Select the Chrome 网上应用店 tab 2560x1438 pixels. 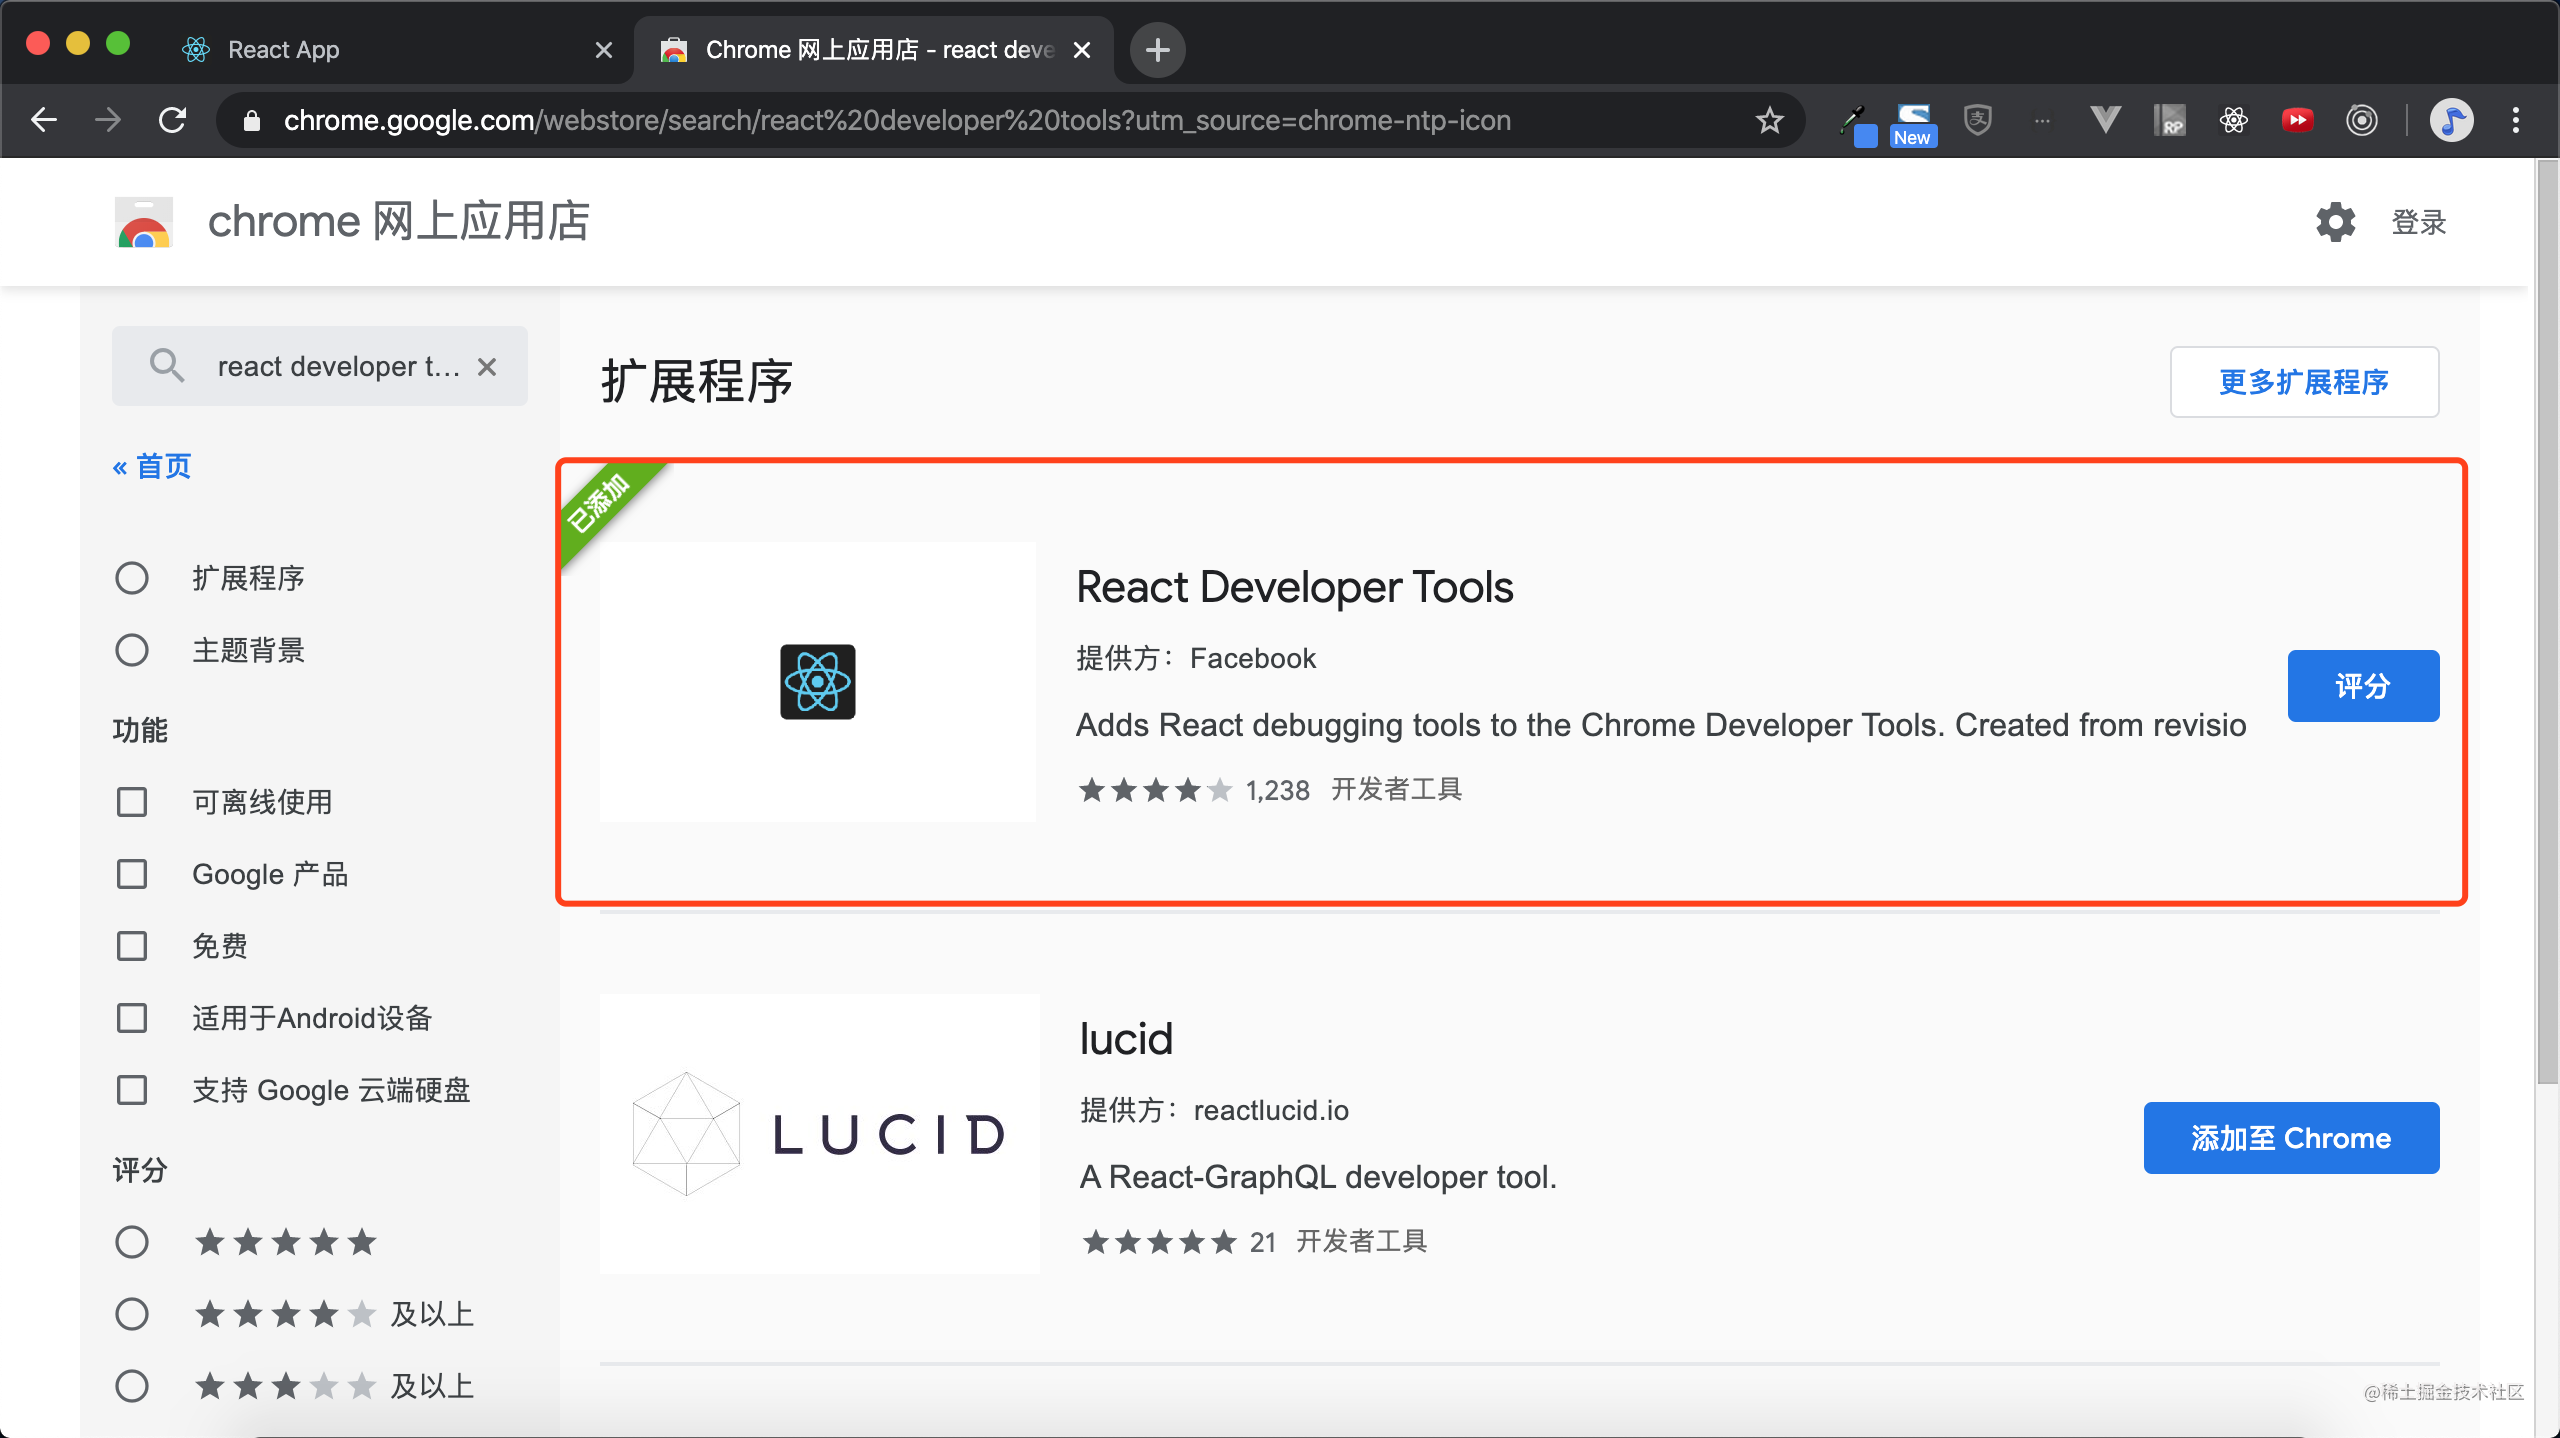(873, 50)
